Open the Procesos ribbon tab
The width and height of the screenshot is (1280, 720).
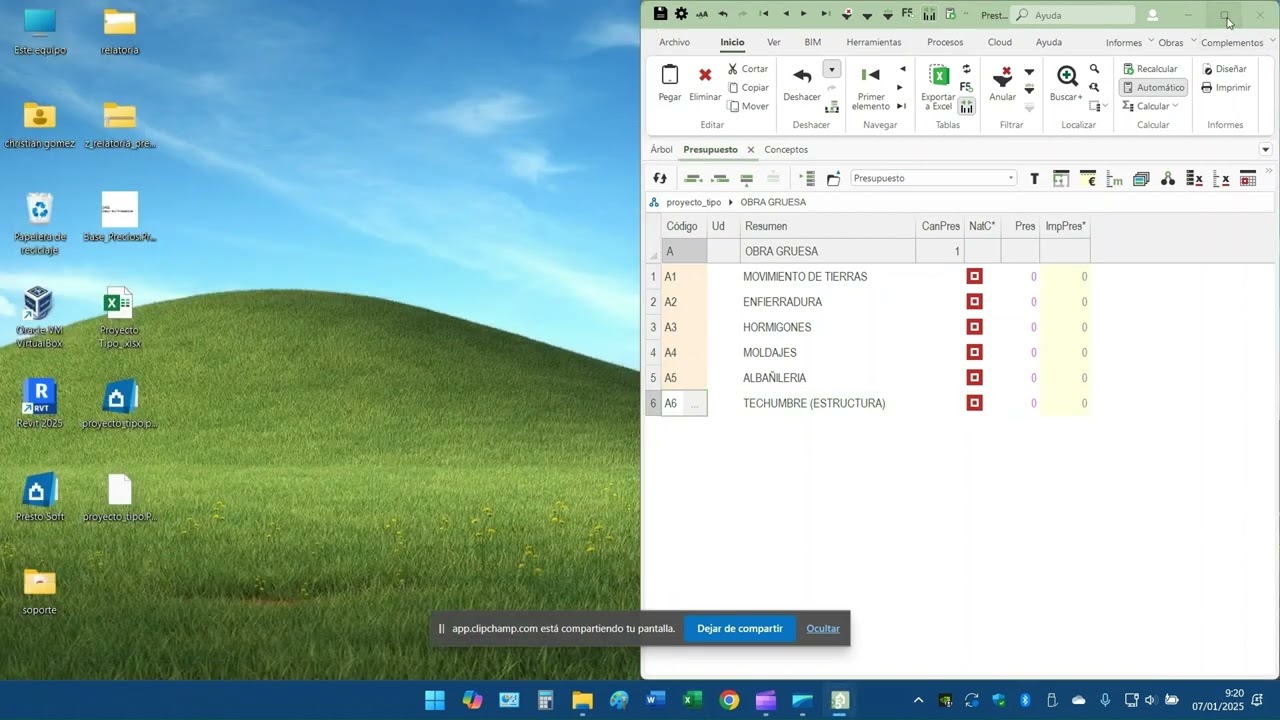[x=945, y=42]
